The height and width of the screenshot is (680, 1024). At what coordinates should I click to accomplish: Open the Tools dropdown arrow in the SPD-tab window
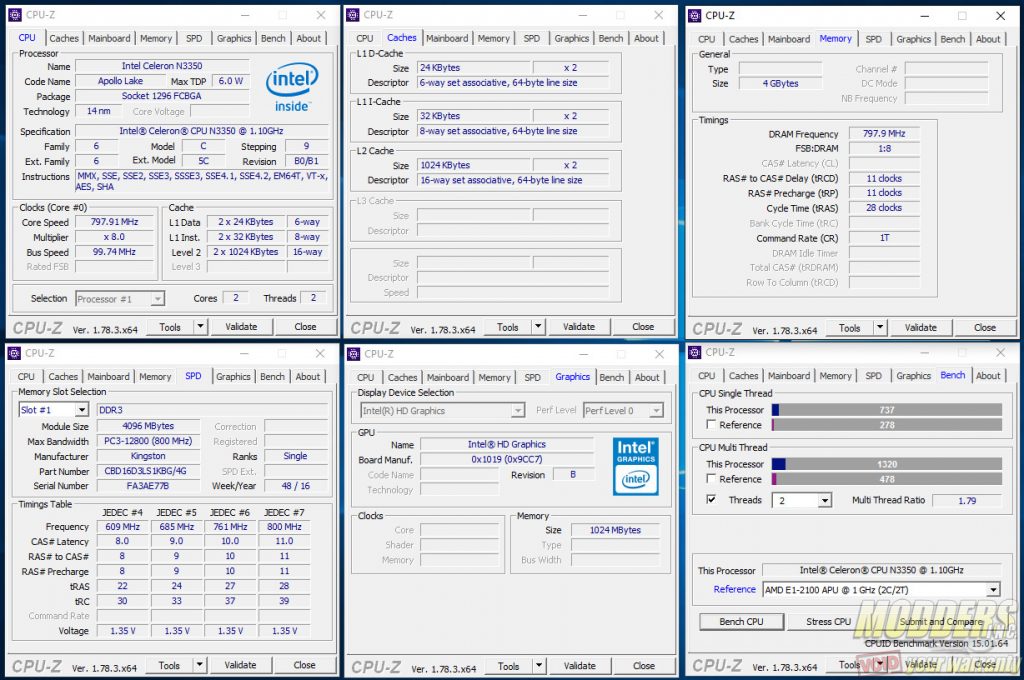(200, 665)
